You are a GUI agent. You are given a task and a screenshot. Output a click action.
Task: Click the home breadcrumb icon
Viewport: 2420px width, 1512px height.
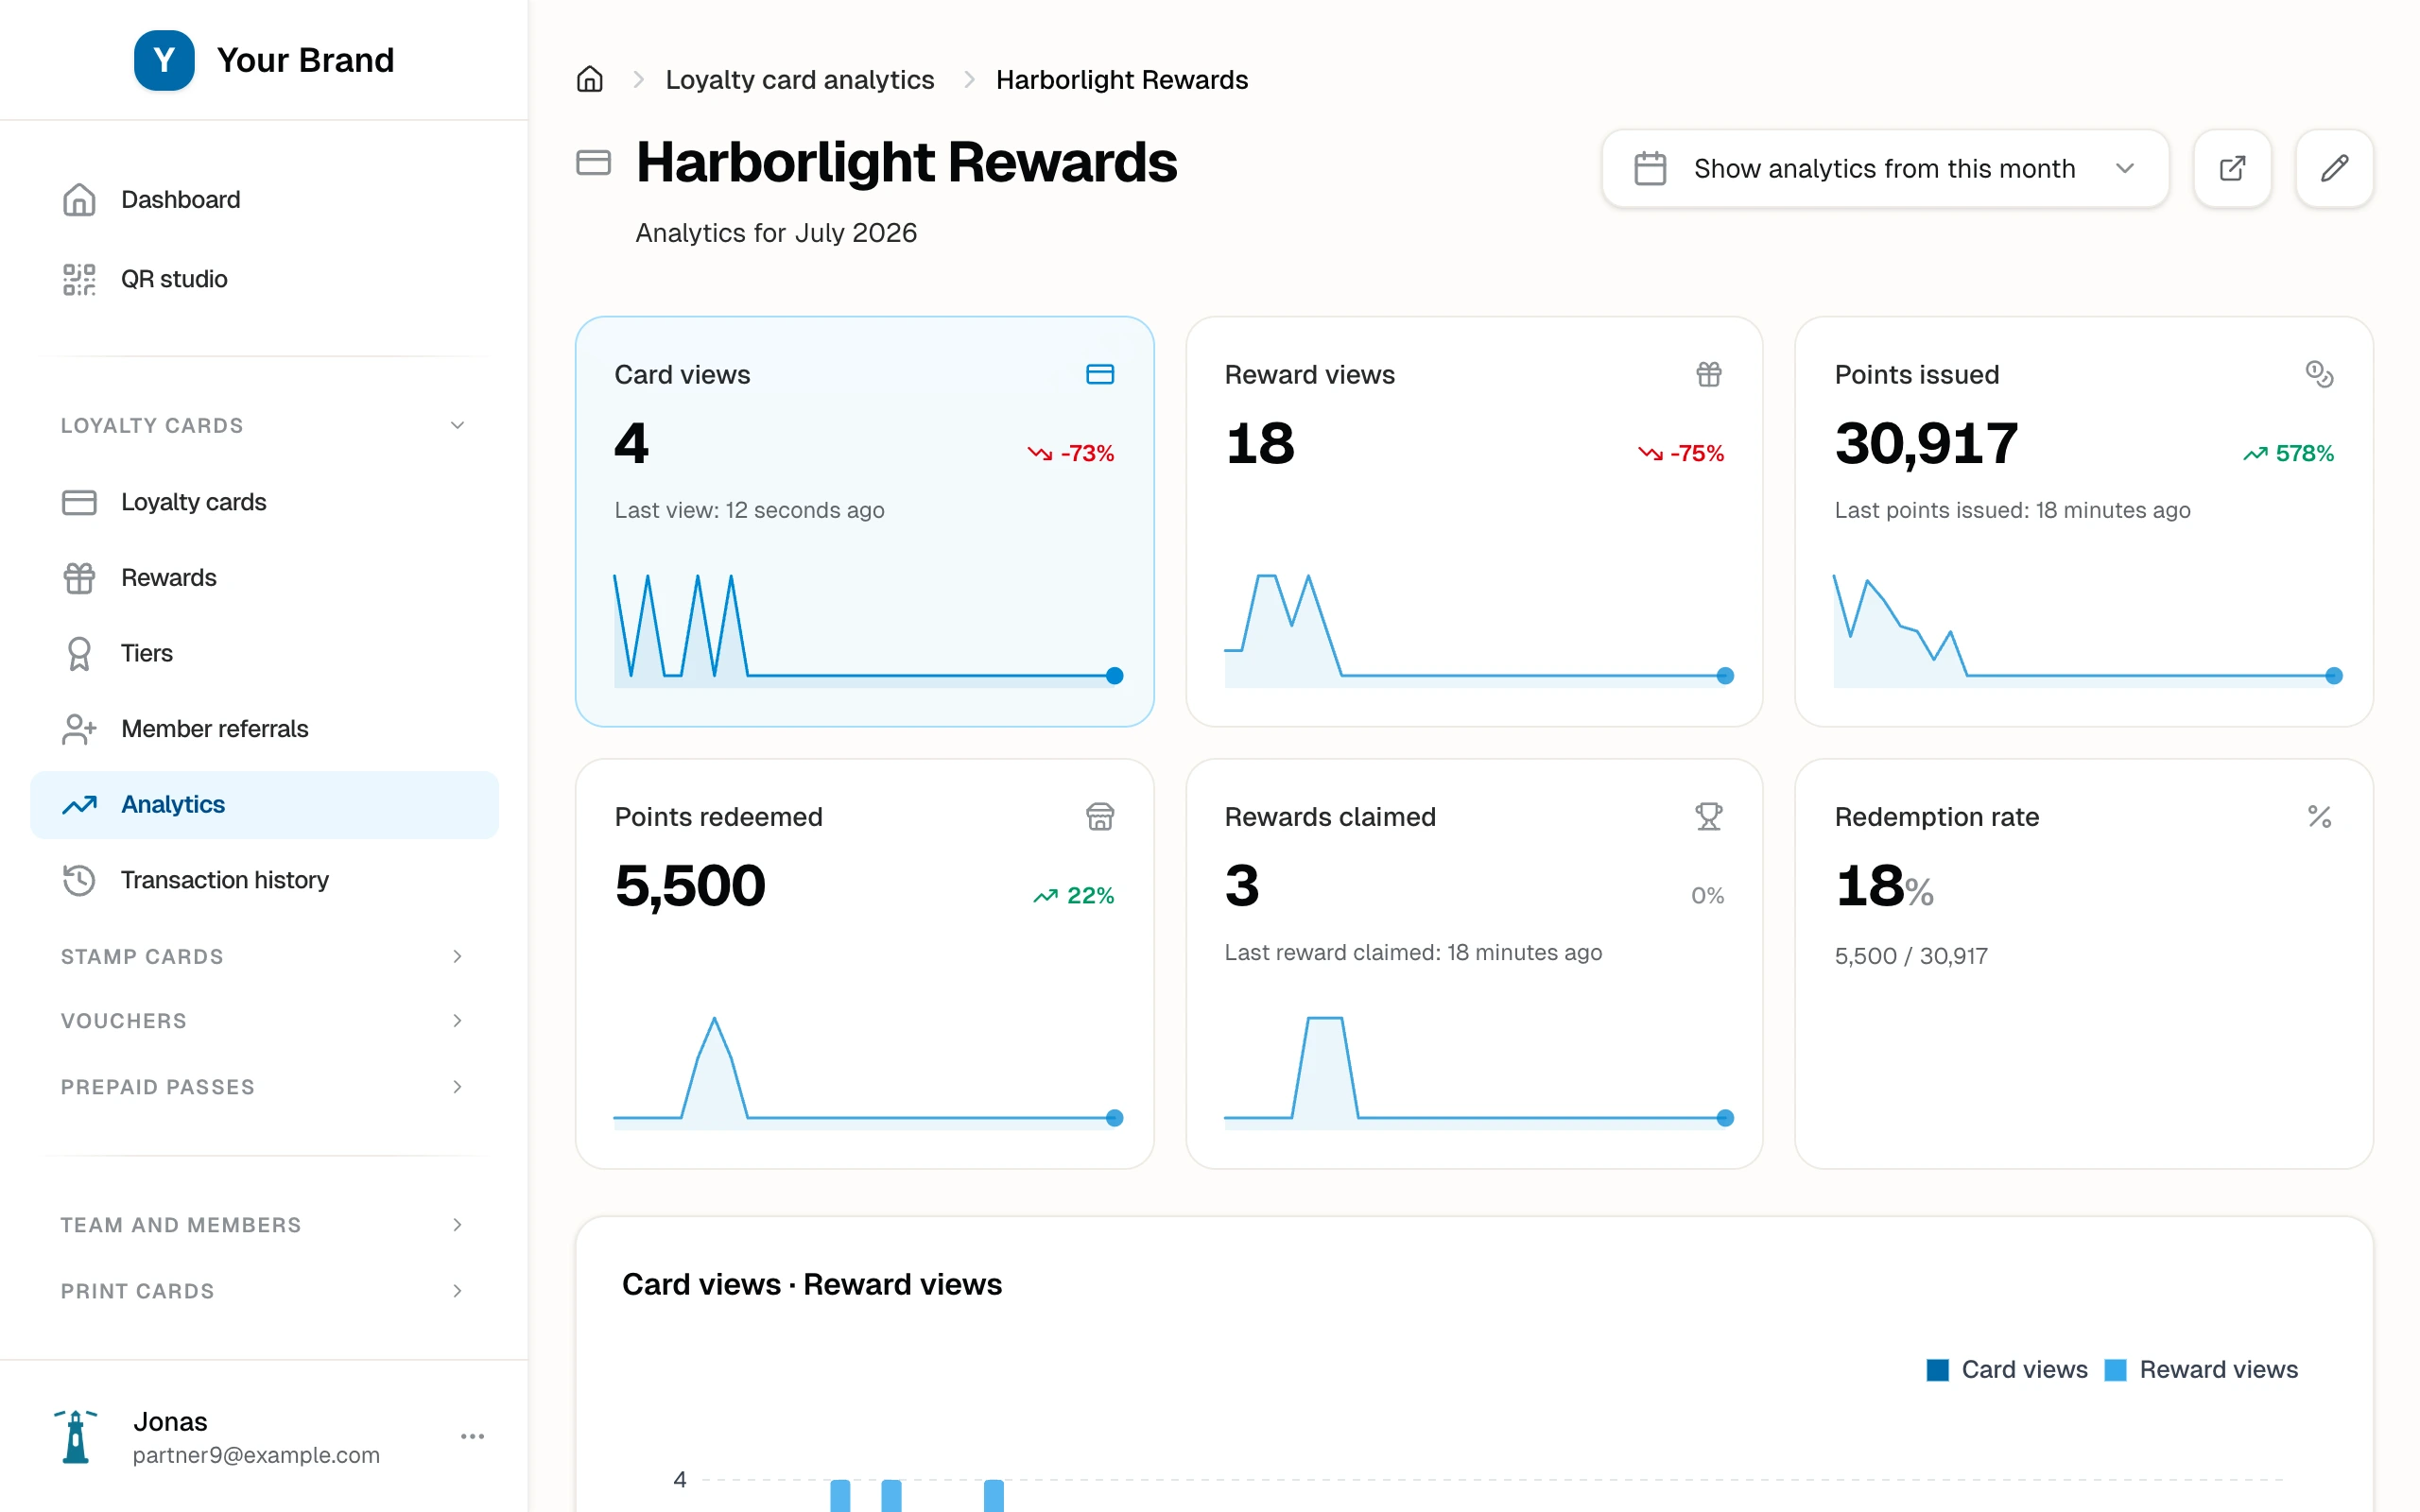[590, 79]
